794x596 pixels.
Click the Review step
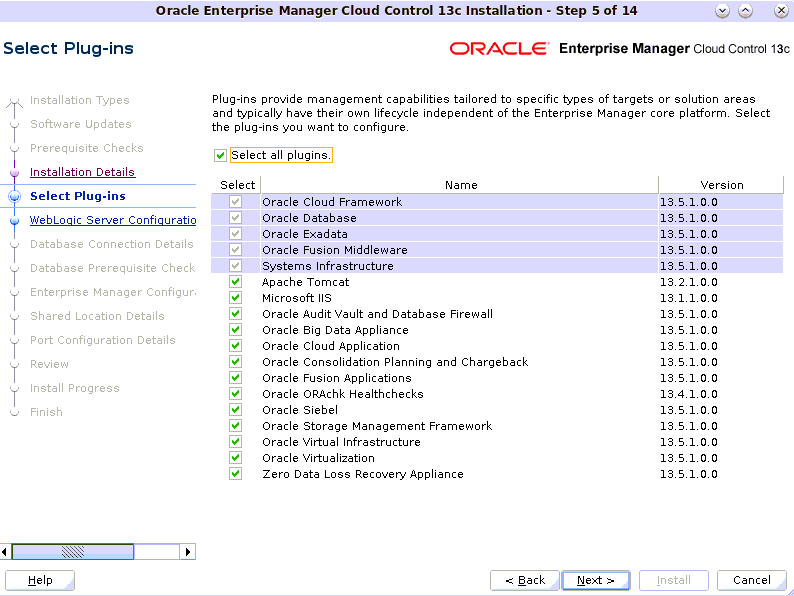[x=49, y=364]
